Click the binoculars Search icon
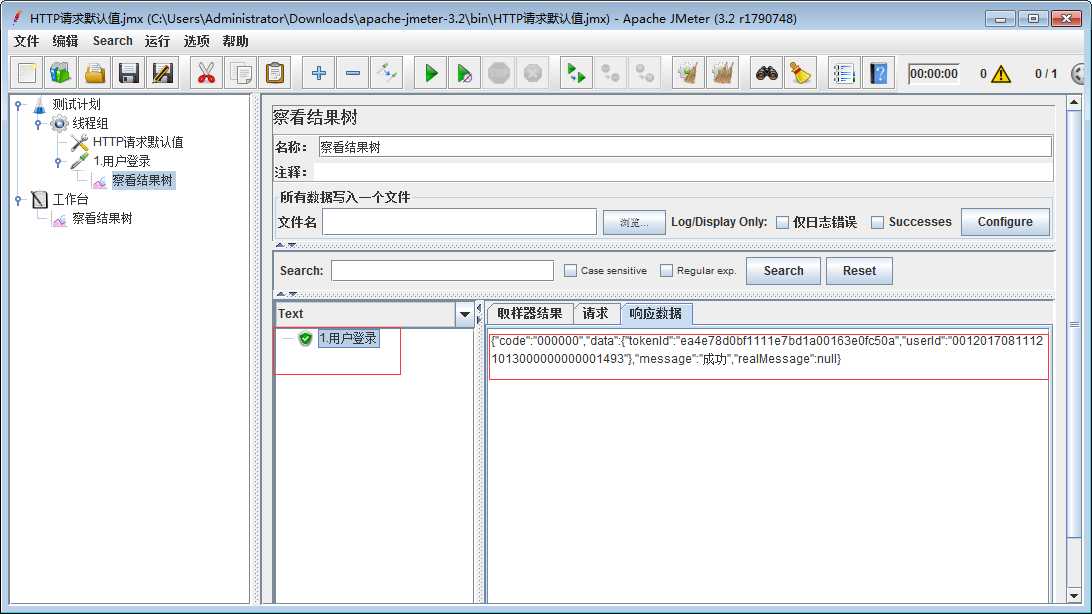Viewport: 1092px width, 614px height. pos(767,73)
